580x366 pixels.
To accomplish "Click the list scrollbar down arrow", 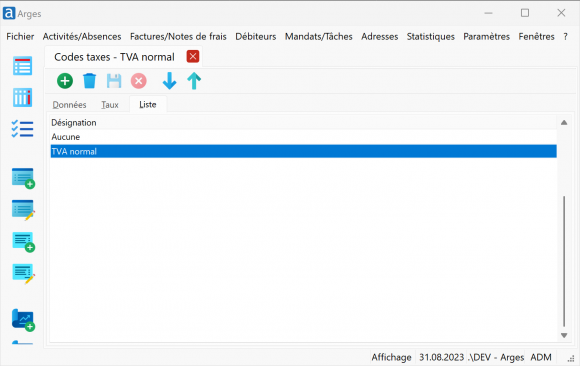I will coord(564,335).
